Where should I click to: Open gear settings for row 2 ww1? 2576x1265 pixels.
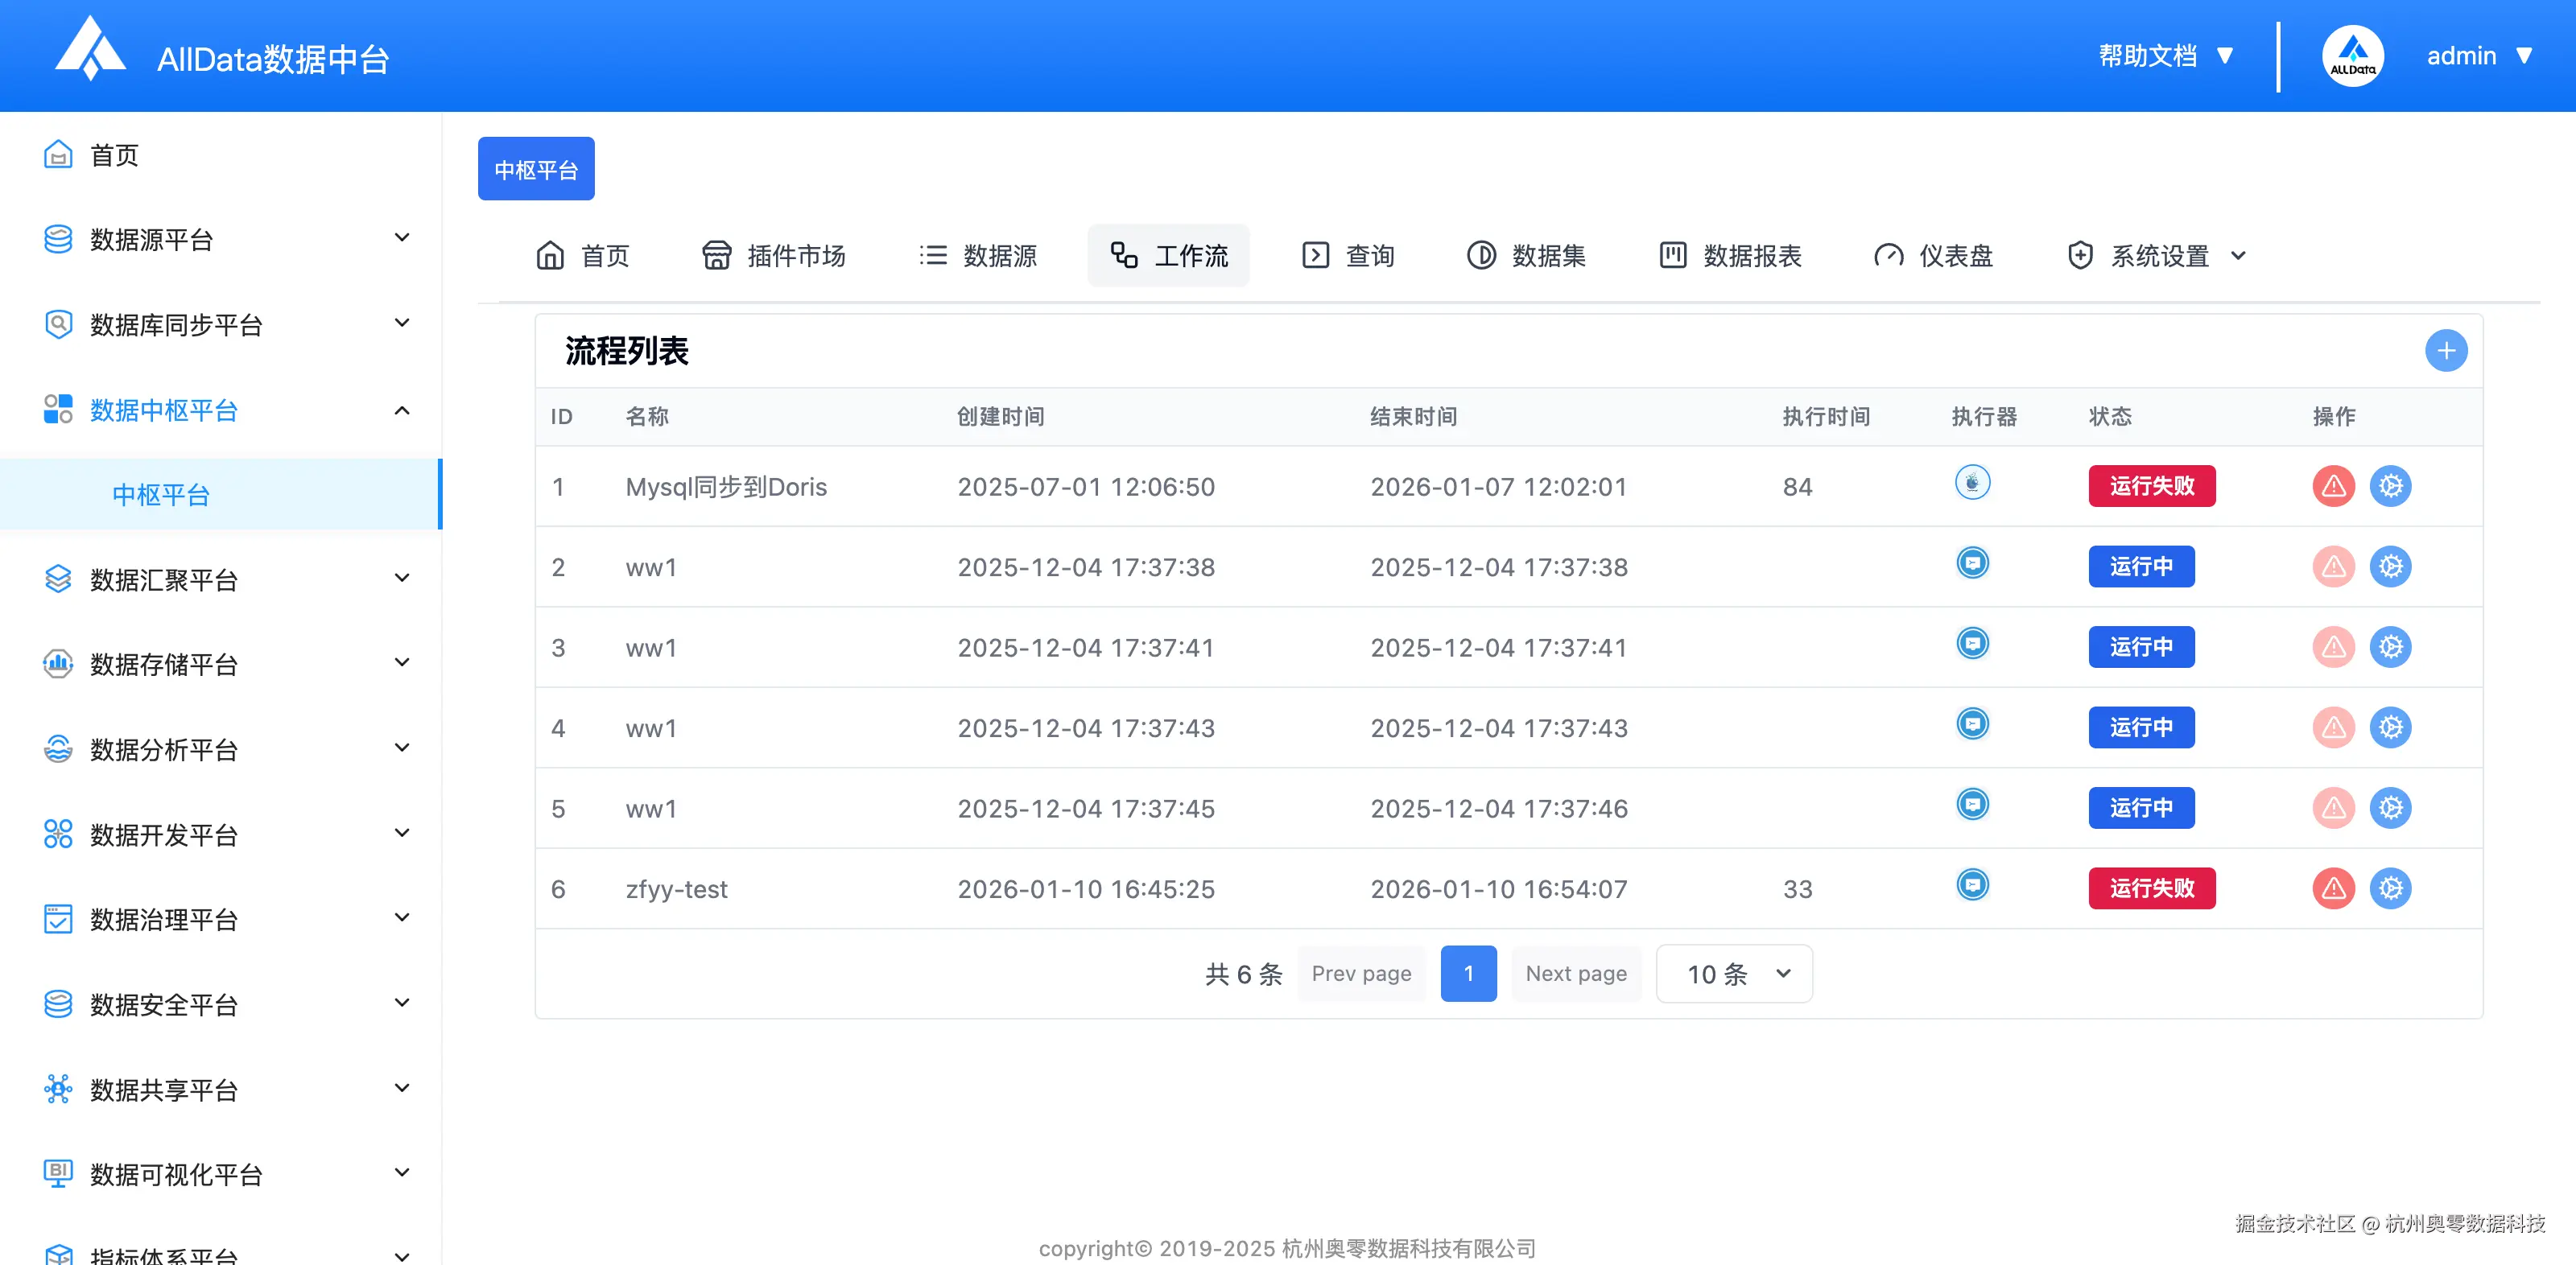click(x=2390, y=567)
